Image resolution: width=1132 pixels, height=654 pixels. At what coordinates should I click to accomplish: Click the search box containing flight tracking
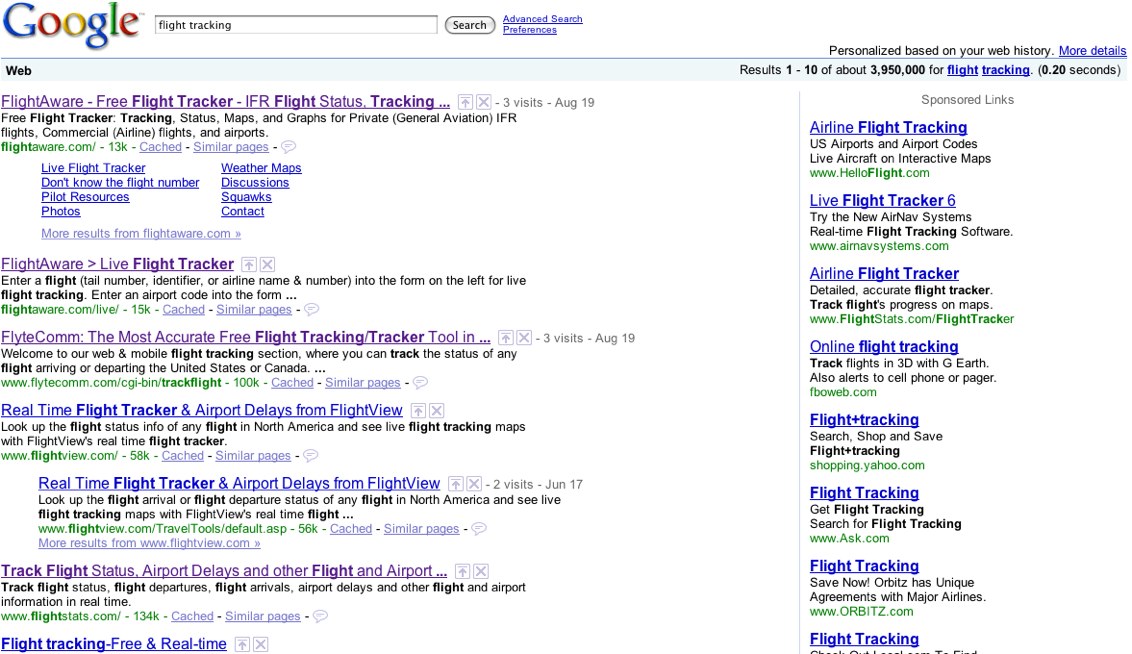pos(296,25)
